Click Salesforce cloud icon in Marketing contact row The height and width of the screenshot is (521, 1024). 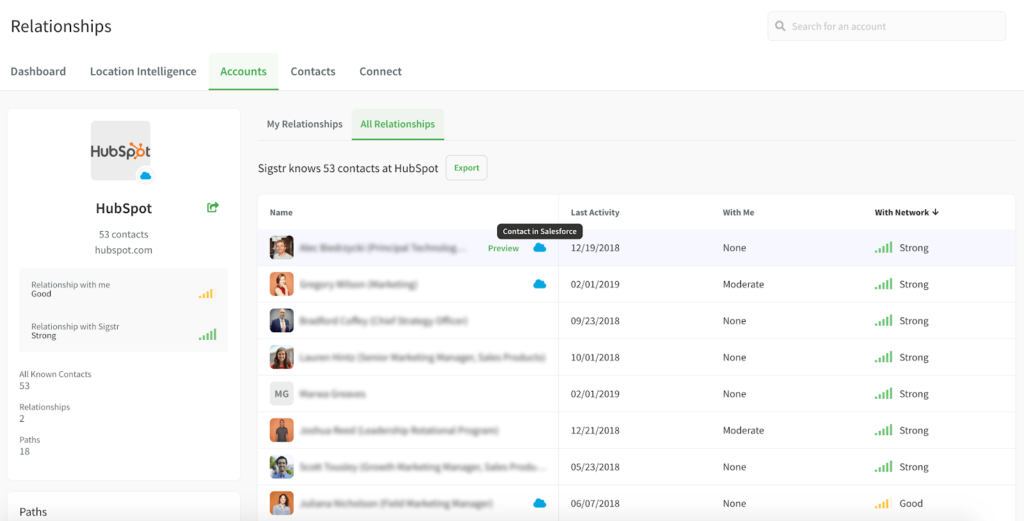(x=539, y=284)
